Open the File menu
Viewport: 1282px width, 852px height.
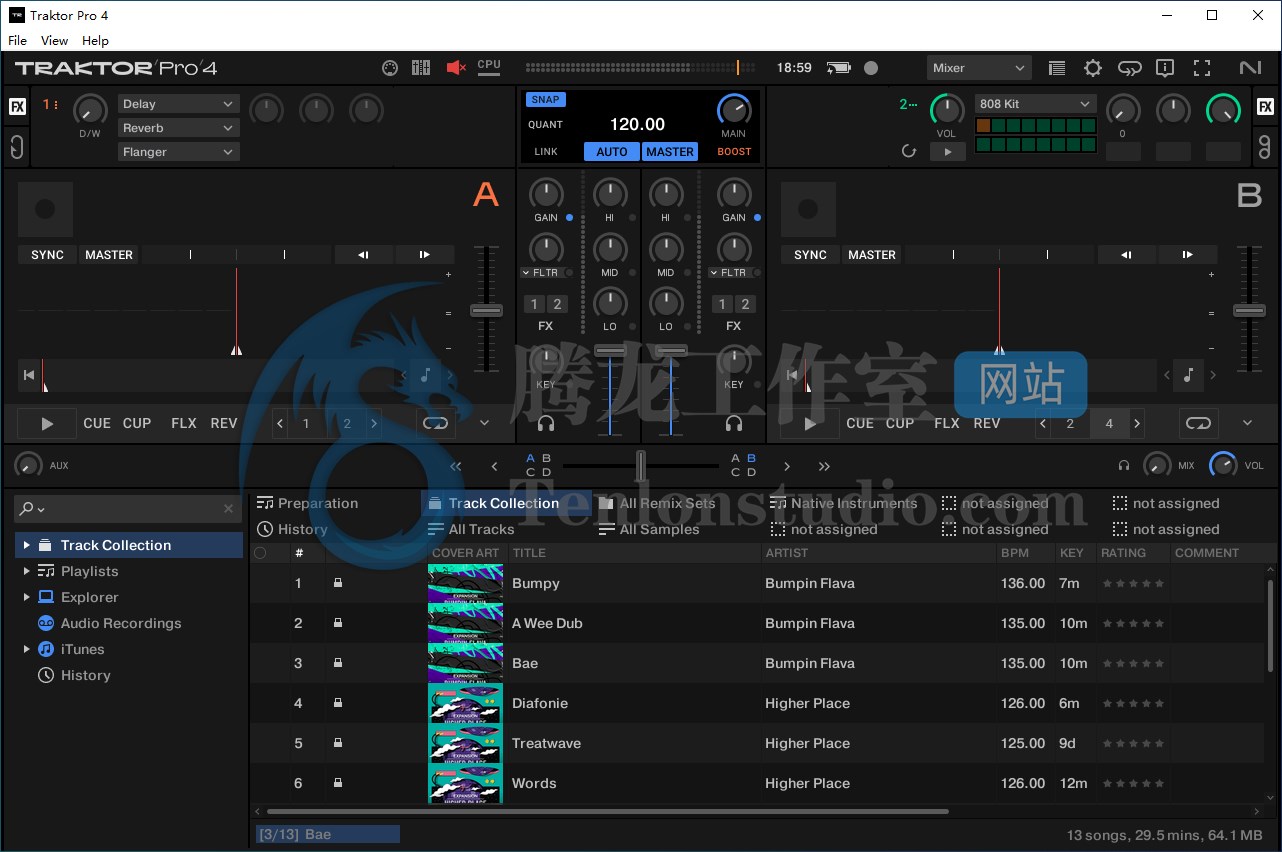17,41
